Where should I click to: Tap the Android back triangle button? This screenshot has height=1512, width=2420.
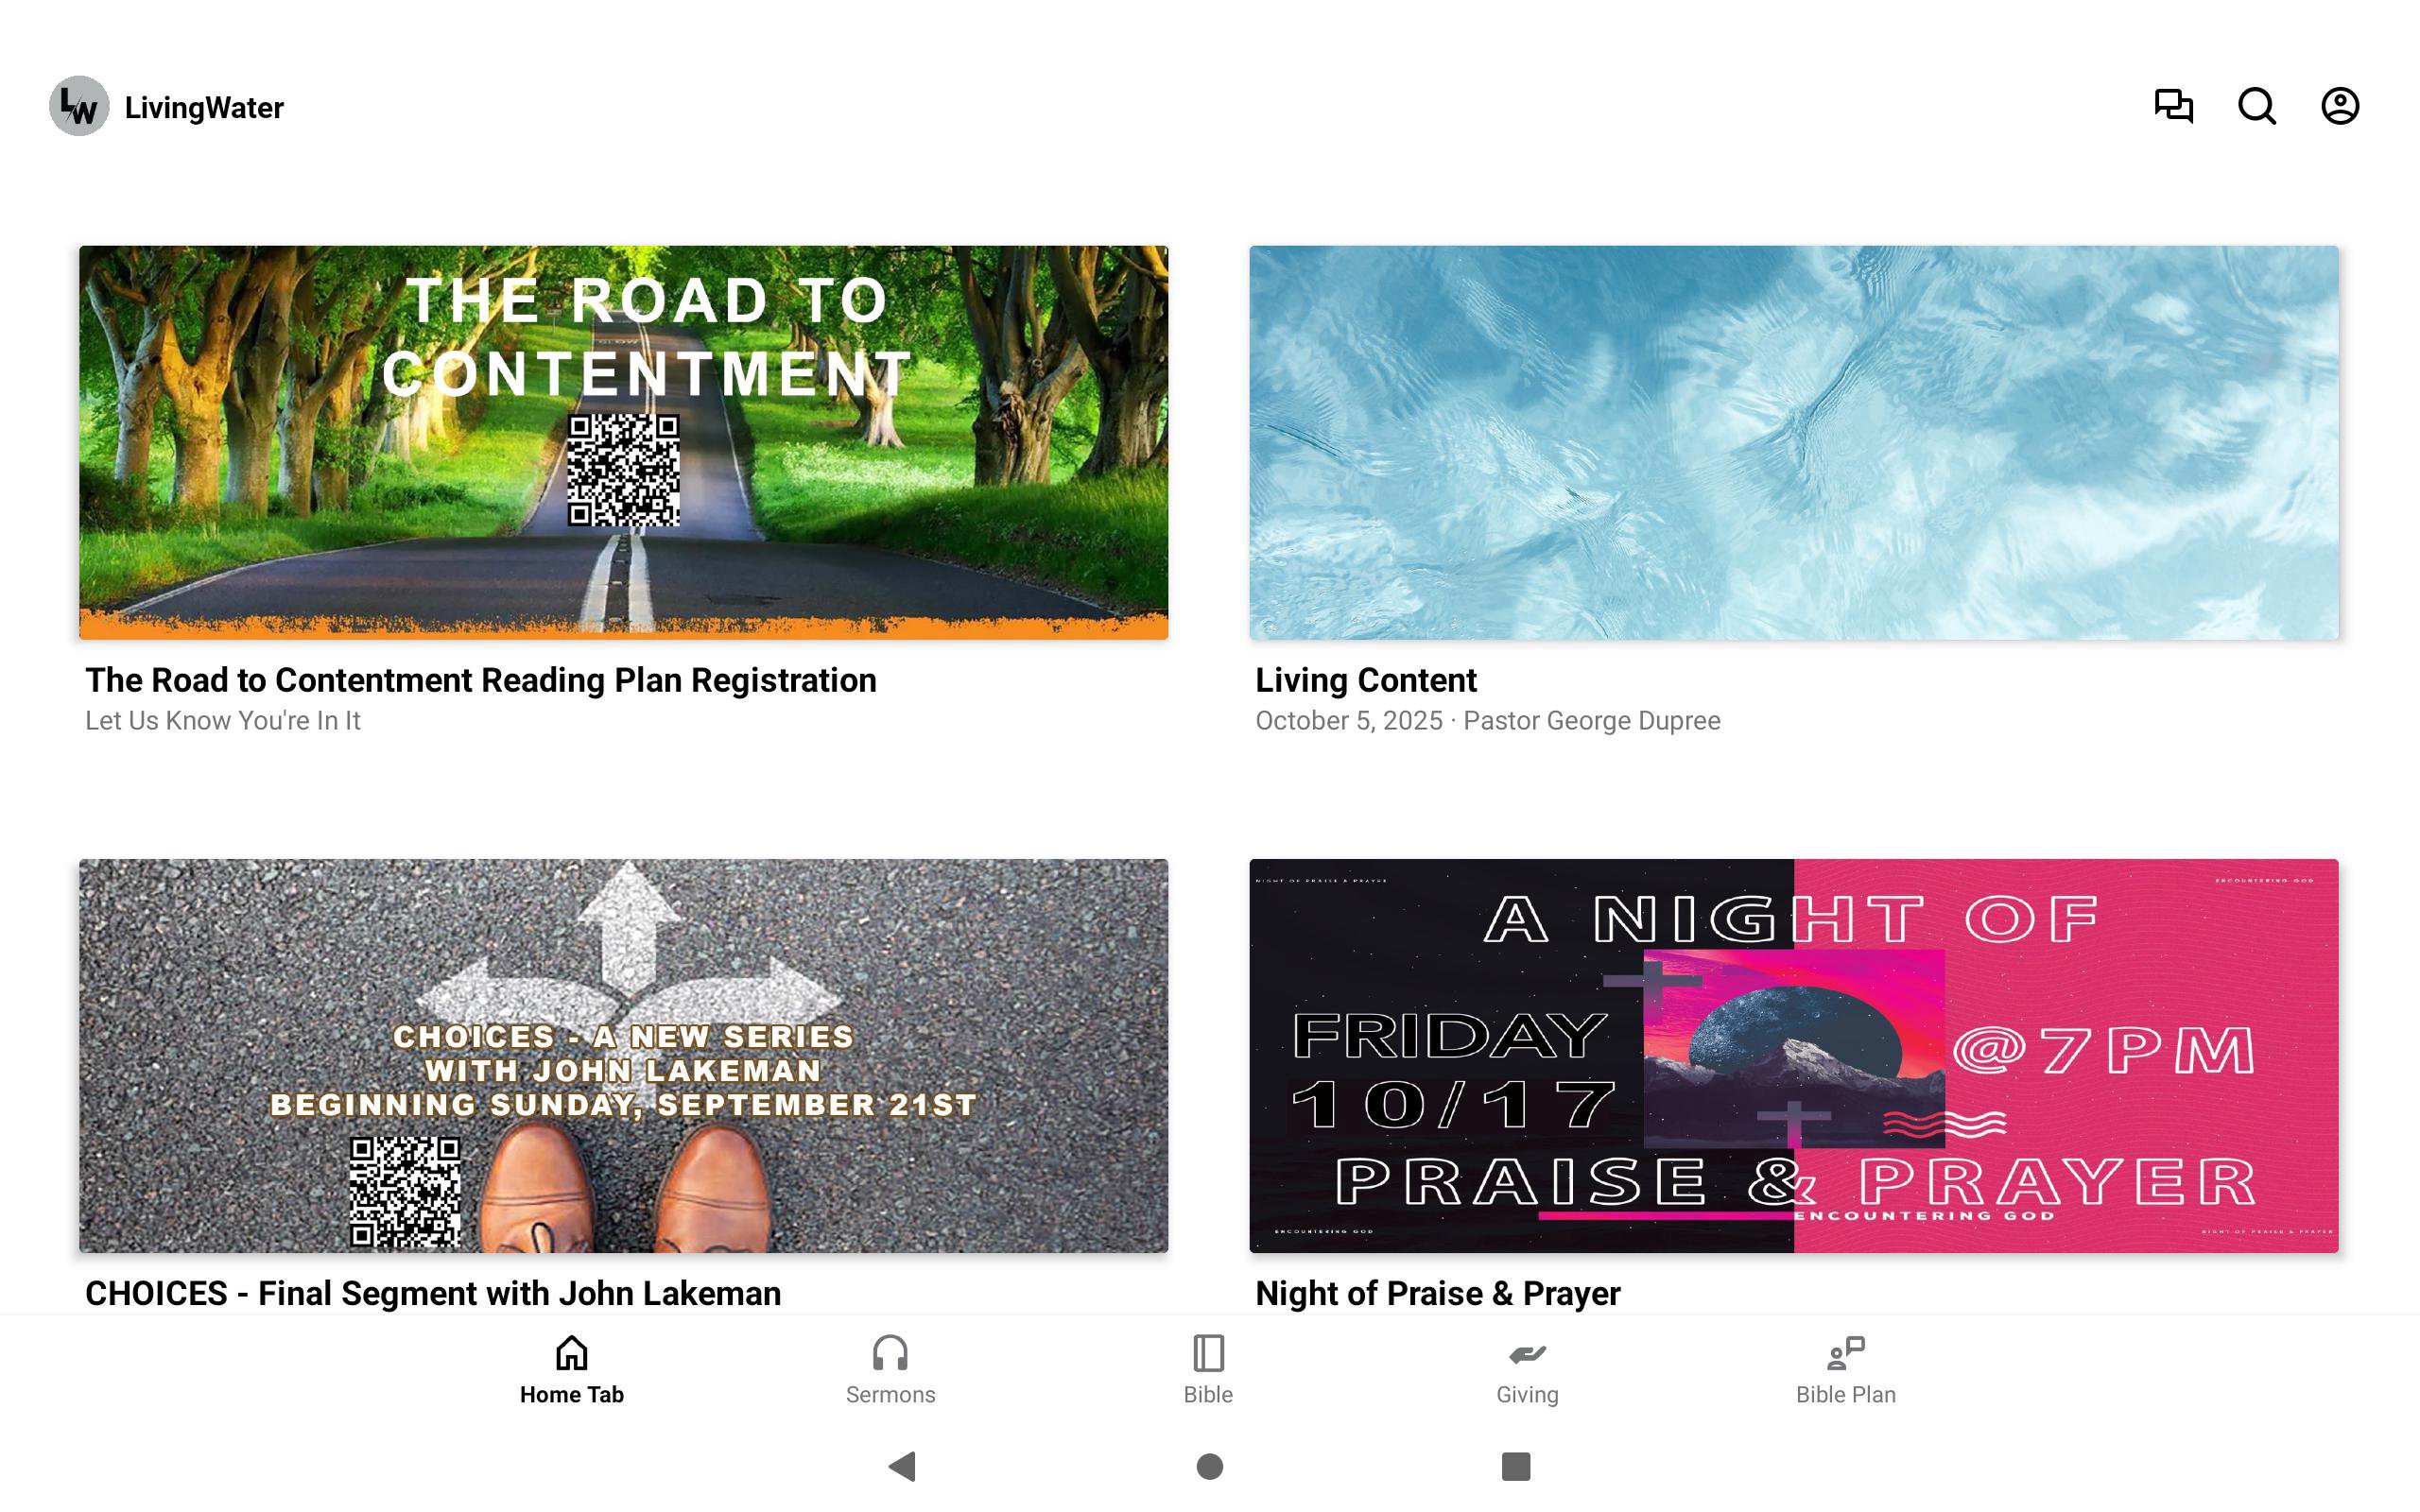click(902, 1466)
